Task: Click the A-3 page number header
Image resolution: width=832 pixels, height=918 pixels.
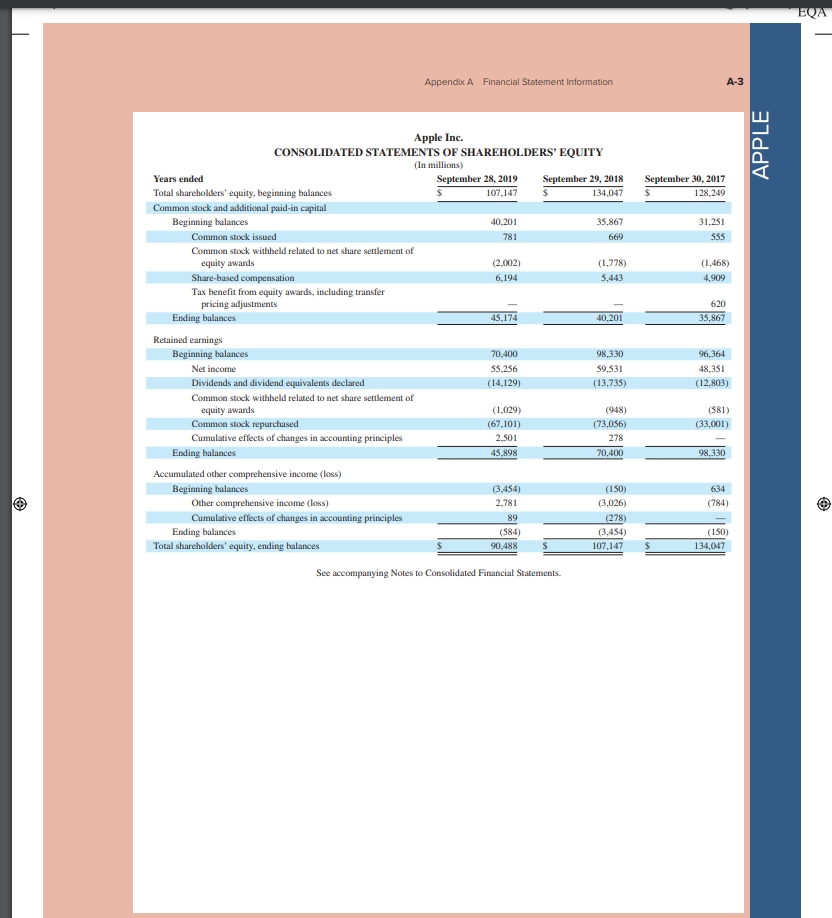Action: [737, 82]
